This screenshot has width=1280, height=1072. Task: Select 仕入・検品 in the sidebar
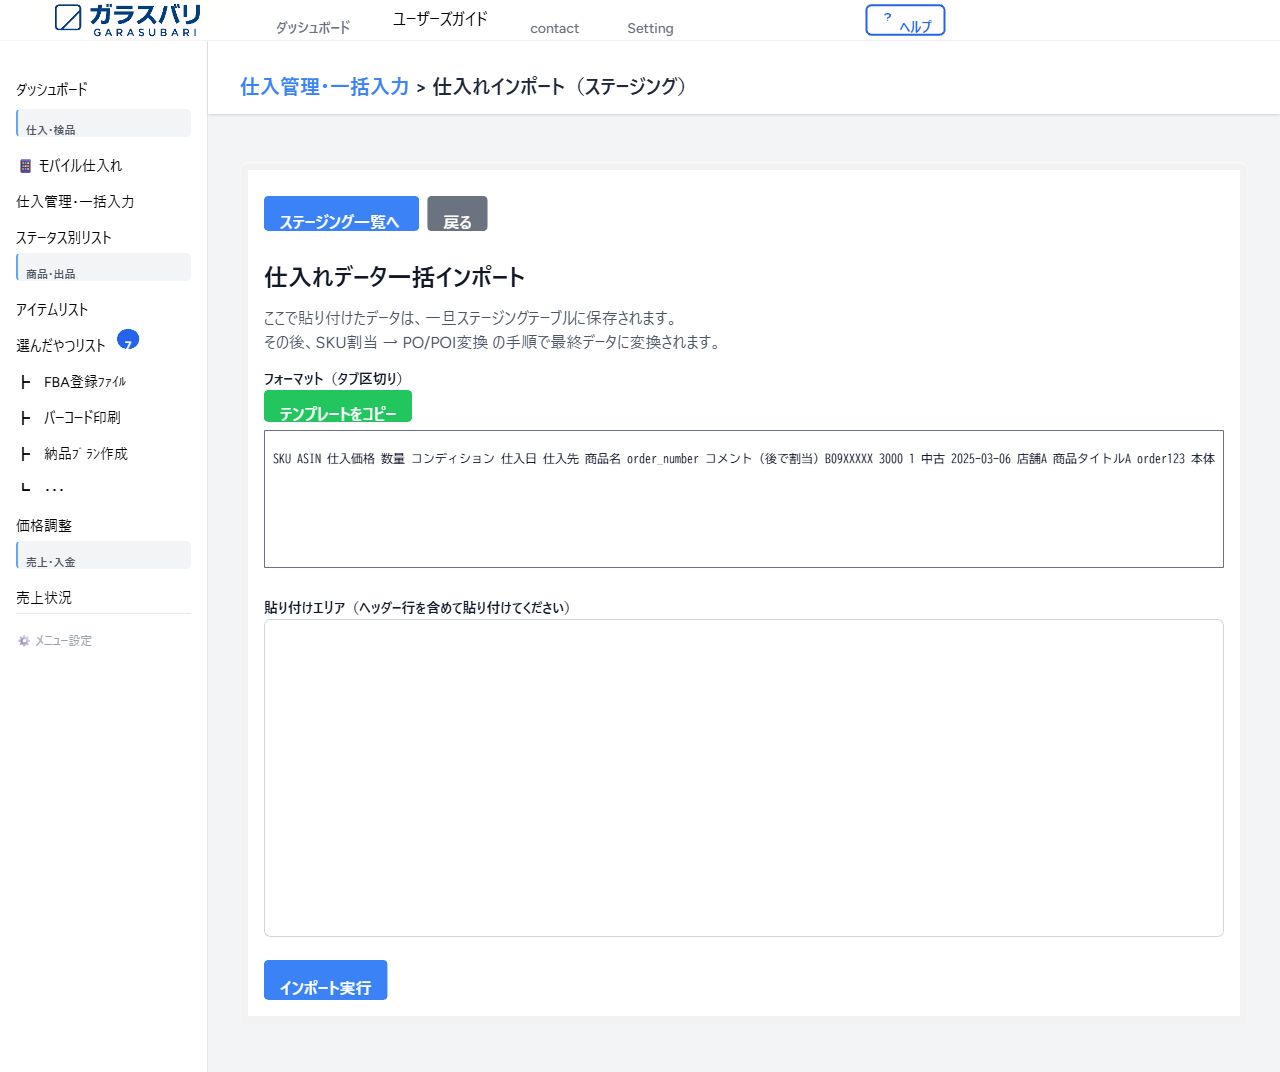51,128
